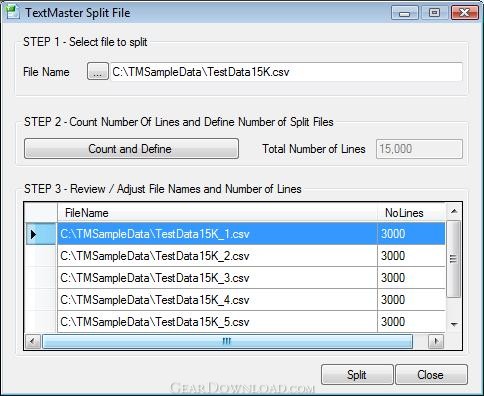Click the vertical scrollbar thumb in grid
This screenshot has height=396, width=484.
[x=453, y=259]
